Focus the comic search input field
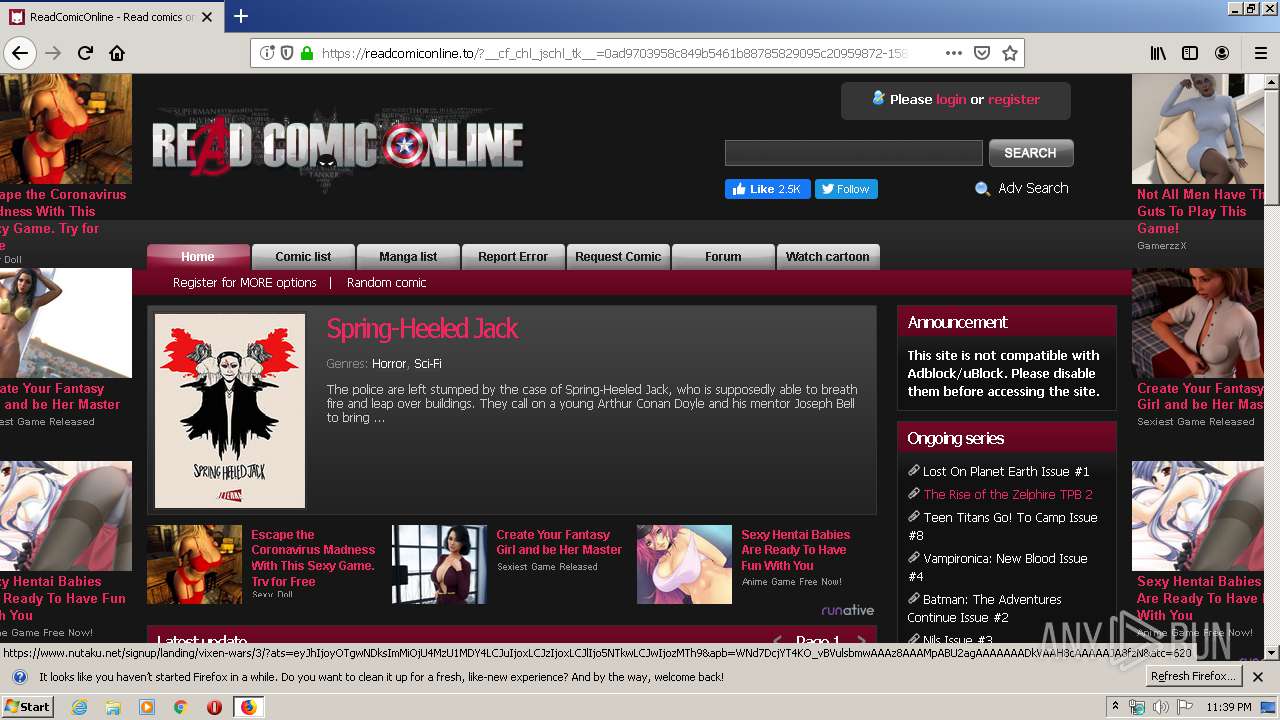1280x720 pixels. click(853, 153)
